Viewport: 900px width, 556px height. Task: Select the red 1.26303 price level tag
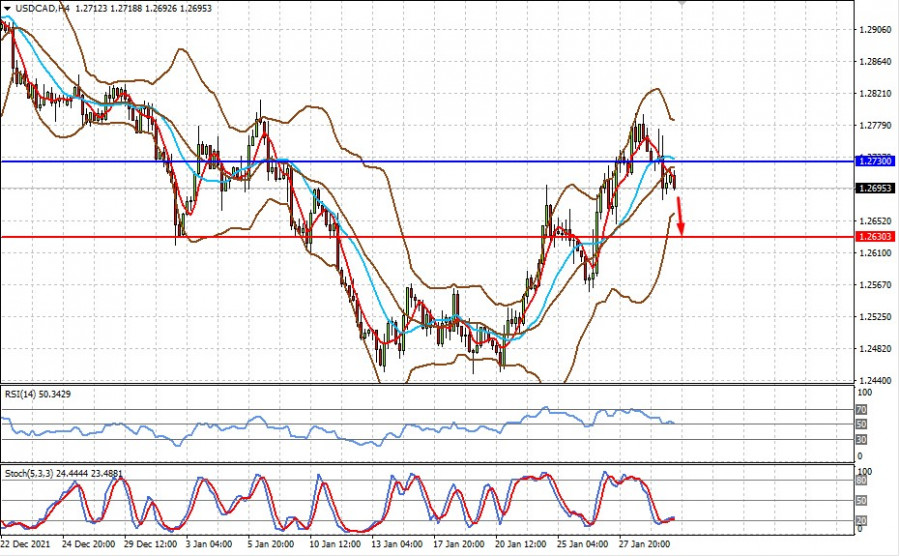click(875, 236)
